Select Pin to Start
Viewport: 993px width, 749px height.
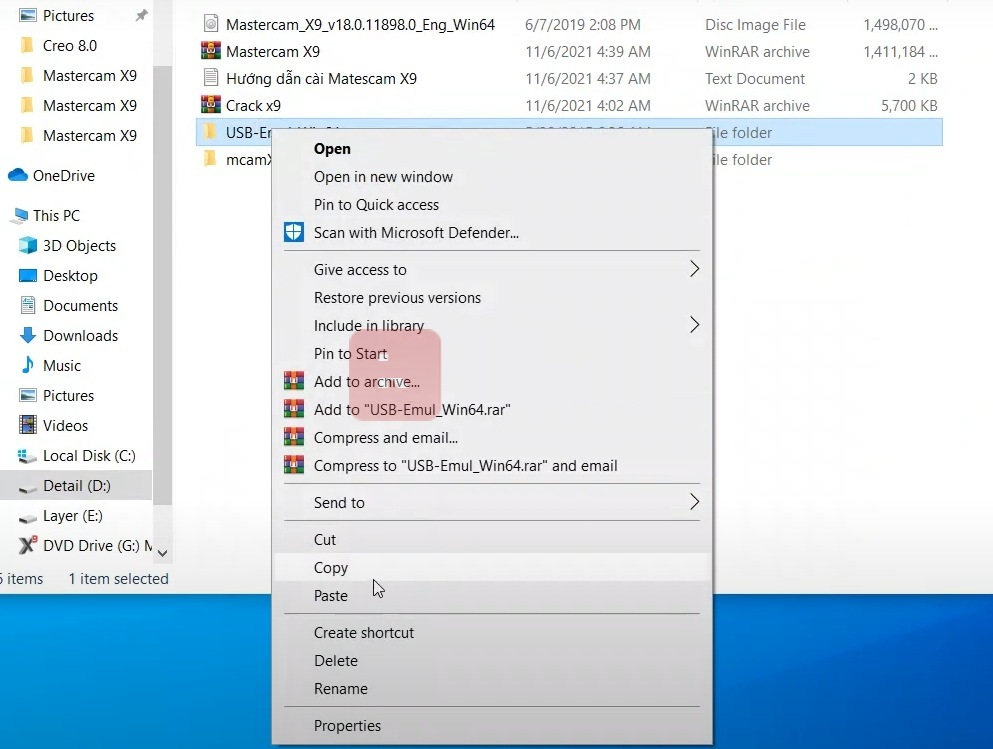[x=350, y=353]
